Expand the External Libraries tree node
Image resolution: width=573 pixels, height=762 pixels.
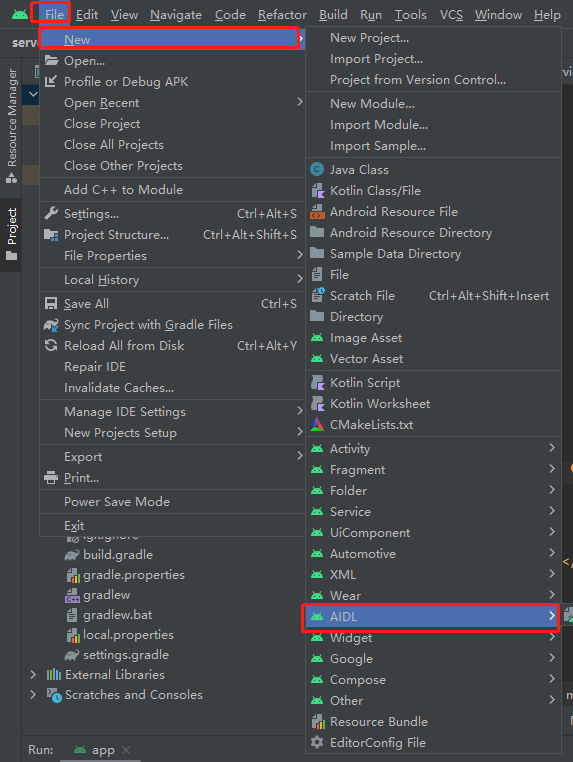click(33, 675)
